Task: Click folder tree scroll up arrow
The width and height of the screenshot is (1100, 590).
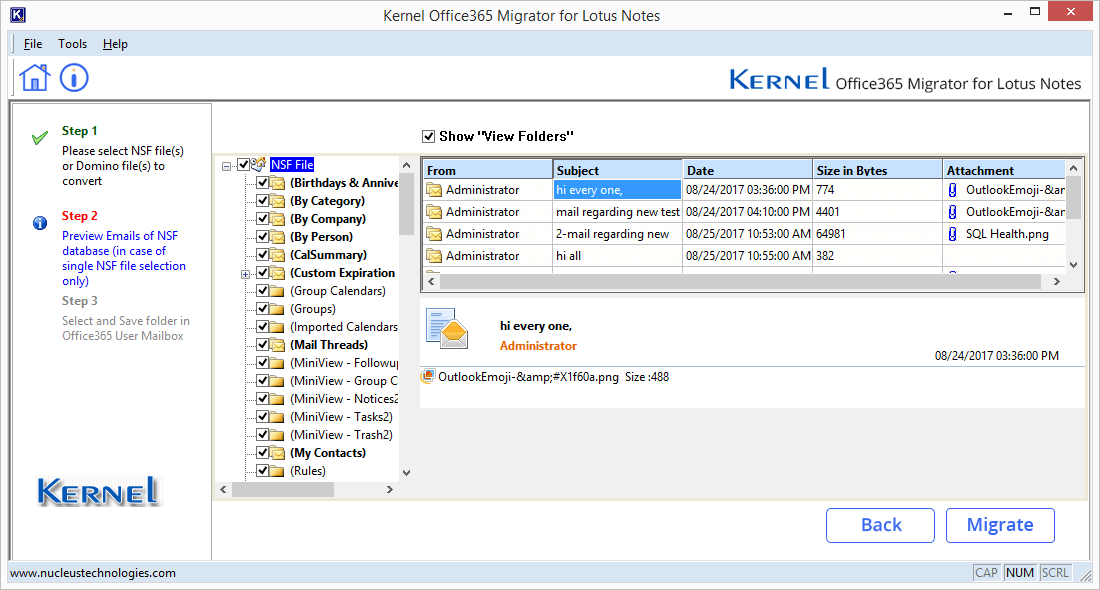Action: pyautogui.click(x=406, y=165)
